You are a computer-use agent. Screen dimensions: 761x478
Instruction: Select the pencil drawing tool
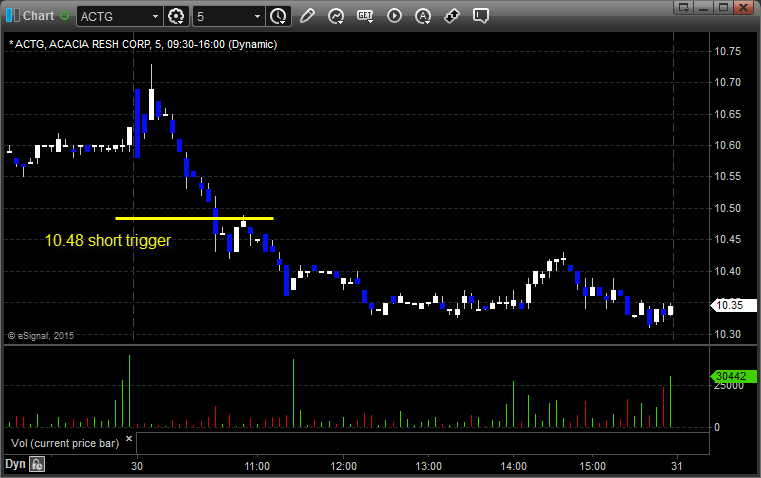click(x=307, y=16)
